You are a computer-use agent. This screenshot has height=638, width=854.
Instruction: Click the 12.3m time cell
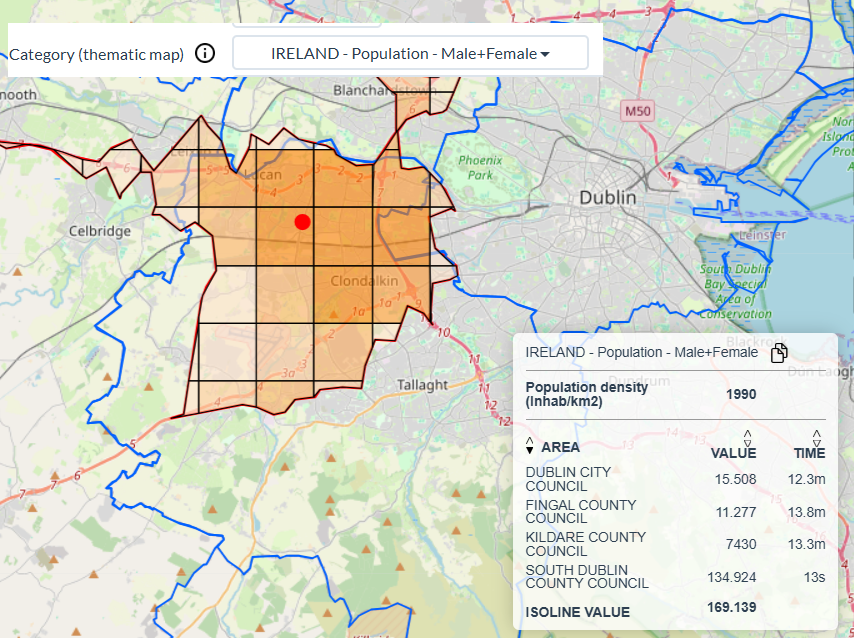coord(807,479)
